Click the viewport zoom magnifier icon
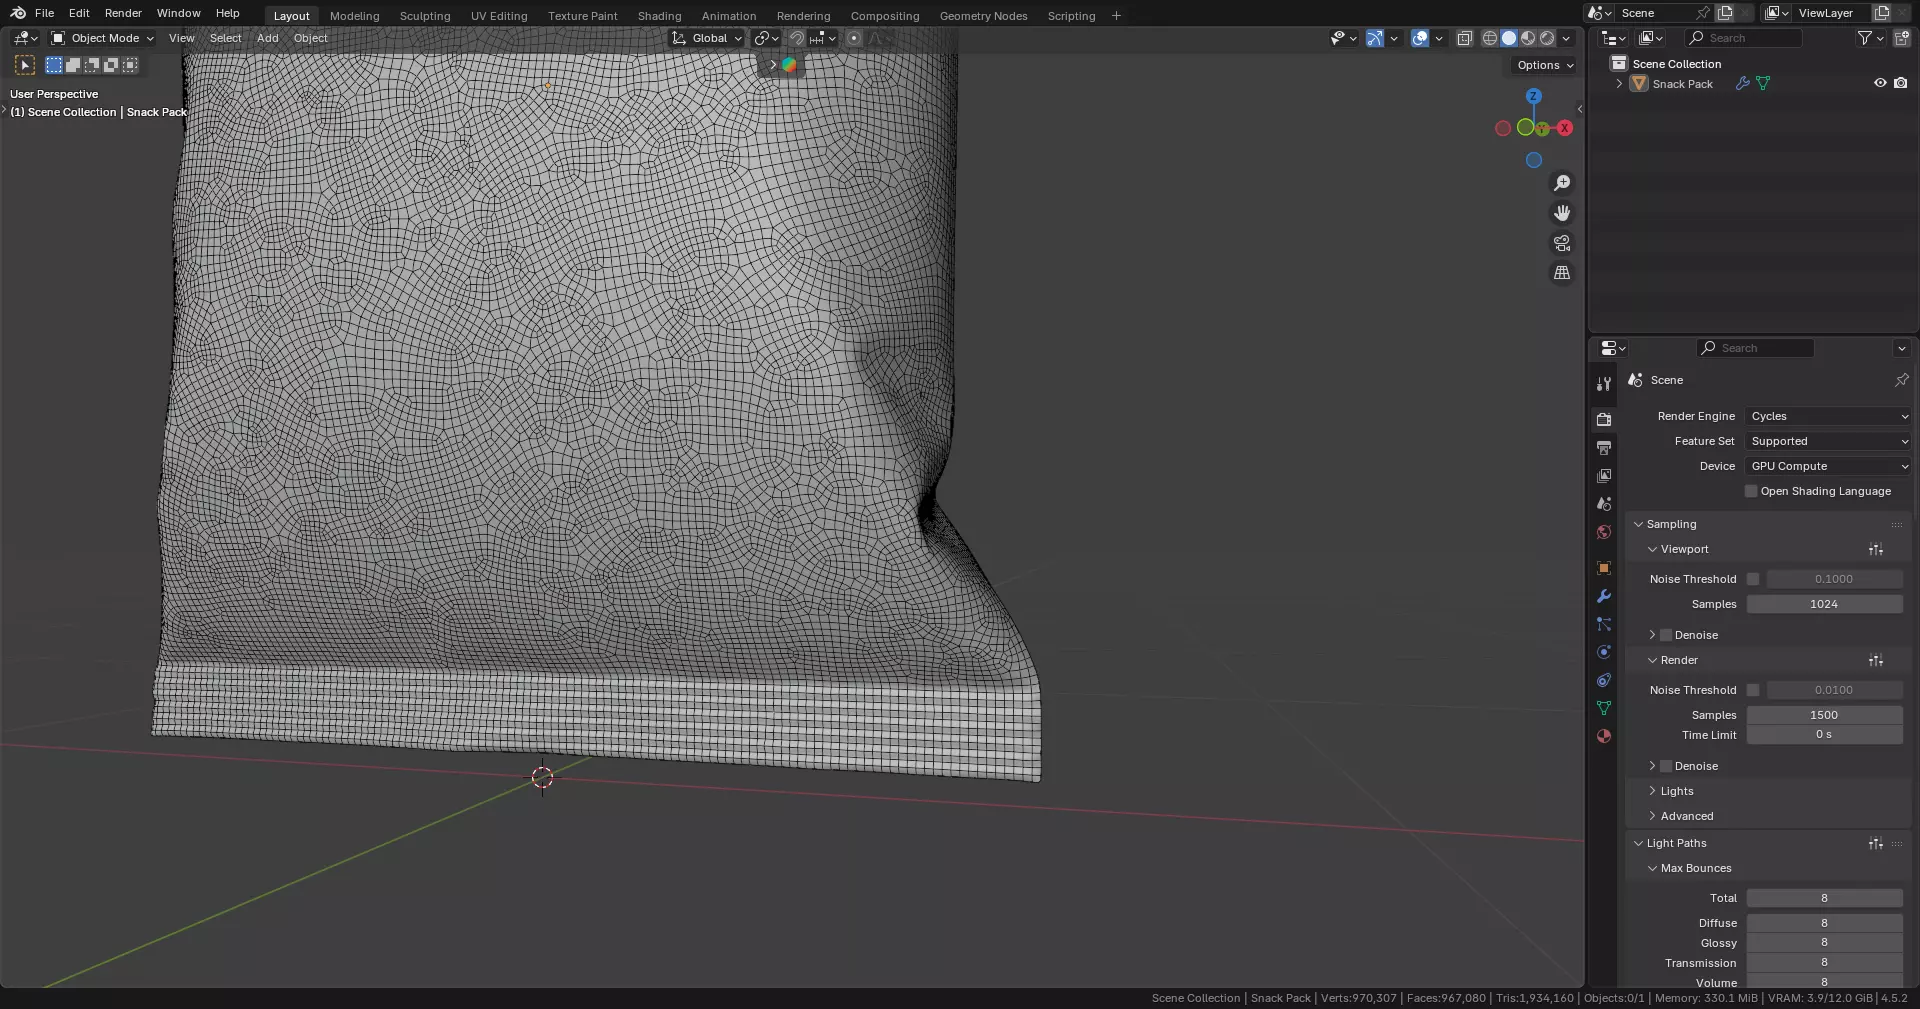This screenshot has height=1009, width=1920. (x=1562, y=183)
